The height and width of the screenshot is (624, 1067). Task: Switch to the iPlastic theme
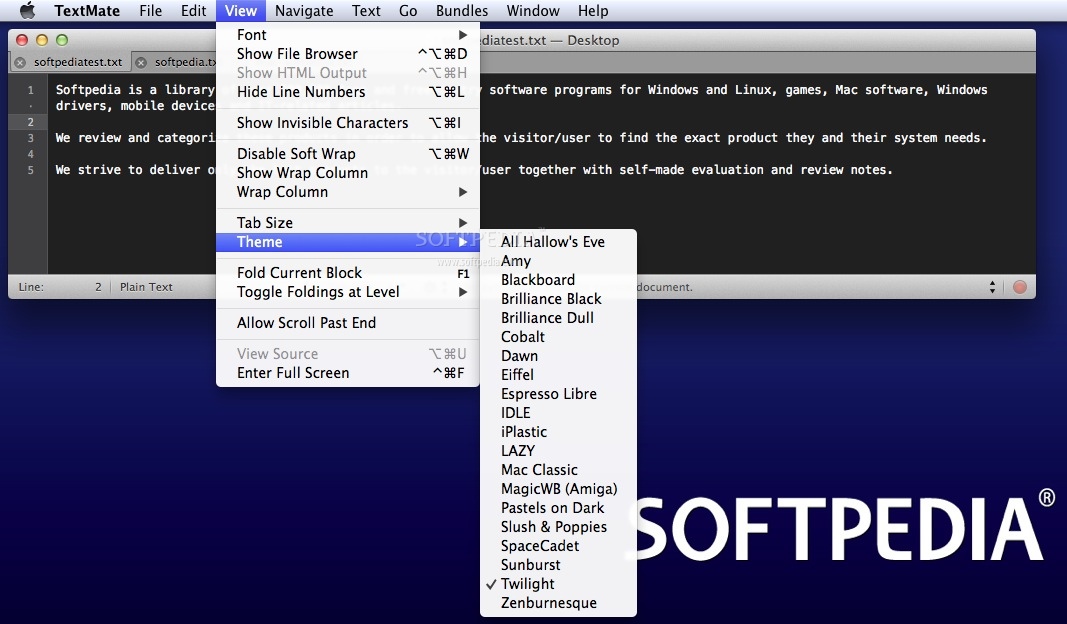[x=558, y=432]
